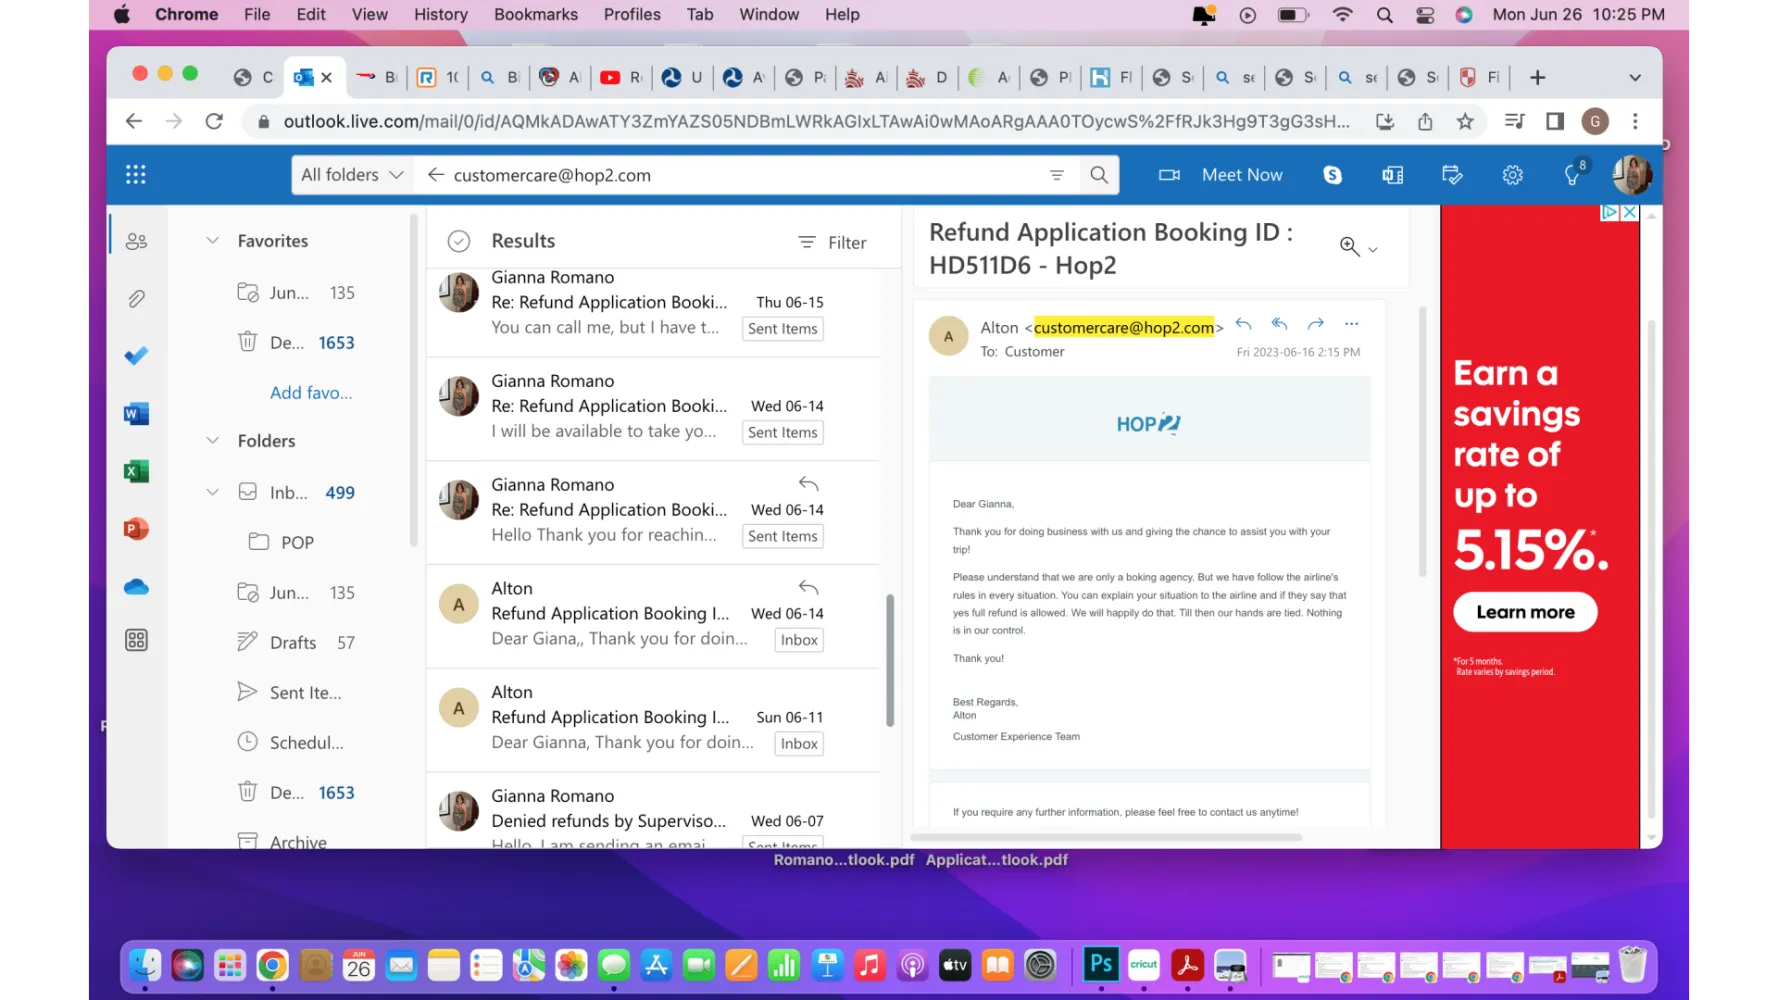The image size is (1778, 1000).
Task: Open My Day calendar-check icon
Action: click(1452, 175)
